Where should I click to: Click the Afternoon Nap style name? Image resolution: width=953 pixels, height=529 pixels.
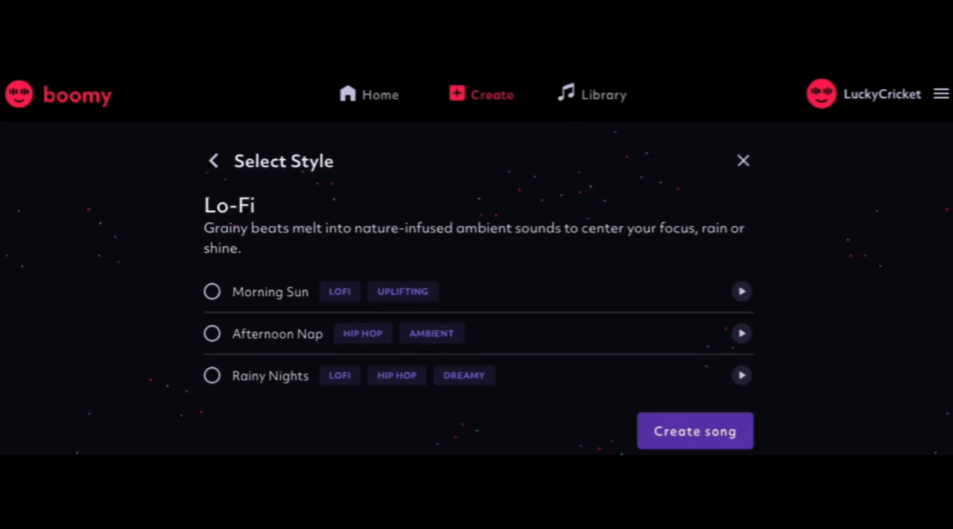(277, 334)
